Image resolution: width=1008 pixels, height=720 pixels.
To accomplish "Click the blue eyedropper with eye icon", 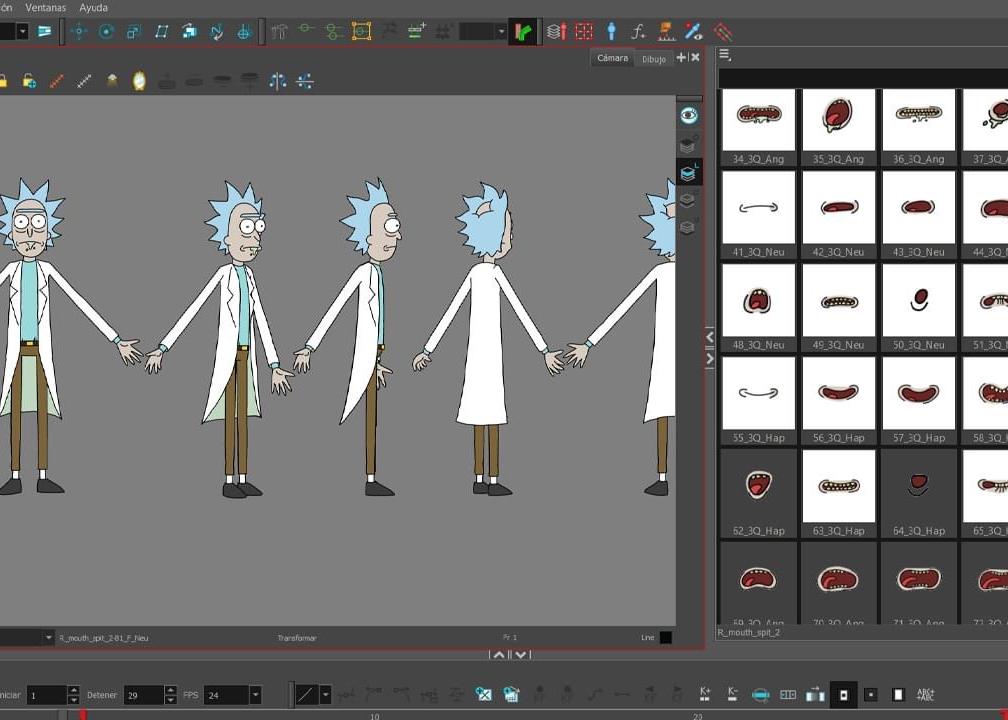I will 694,31.
